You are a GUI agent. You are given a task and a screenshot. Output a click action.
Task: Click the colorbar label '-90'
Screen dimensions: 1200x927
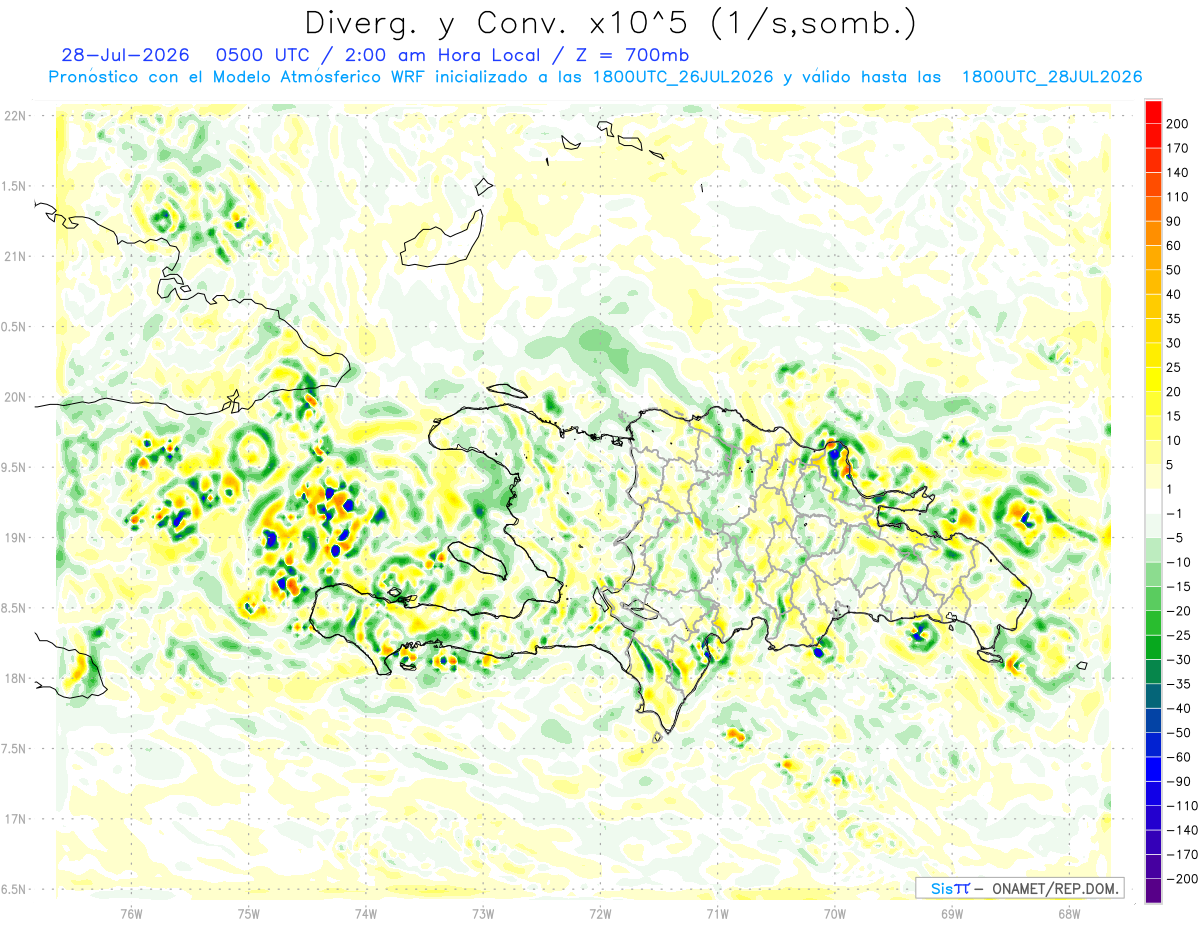(x=1180, y=781)
